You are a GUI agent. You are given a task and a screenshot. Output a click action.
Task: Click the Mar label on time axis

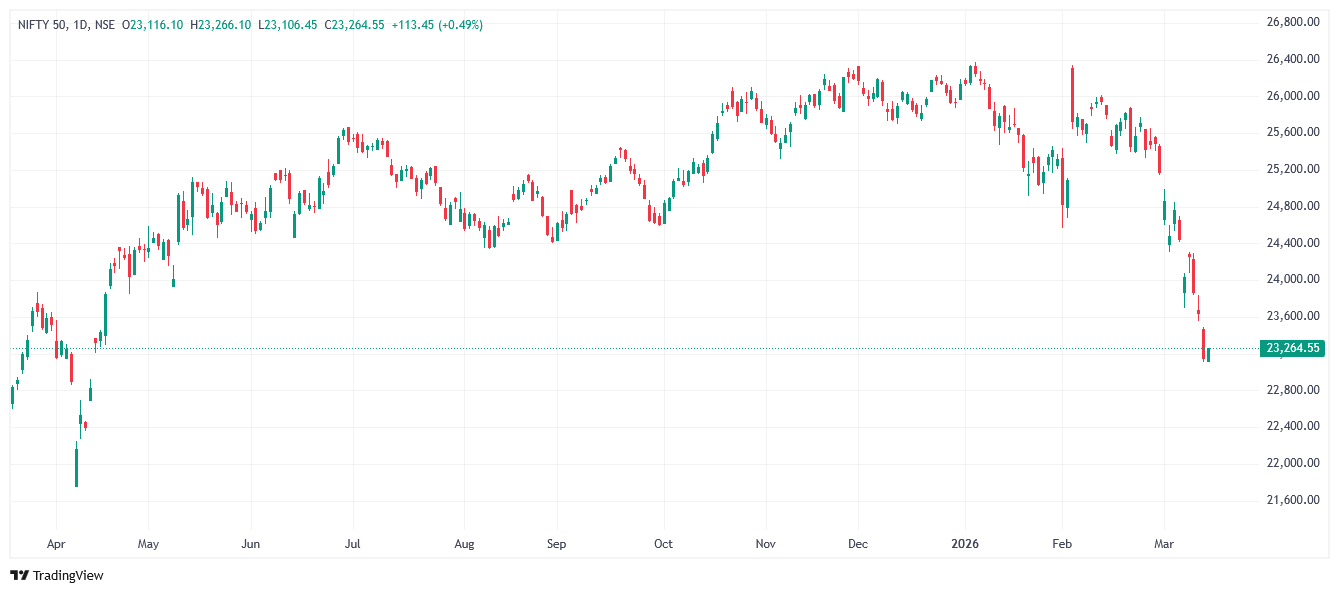[x=1164, y=544]
